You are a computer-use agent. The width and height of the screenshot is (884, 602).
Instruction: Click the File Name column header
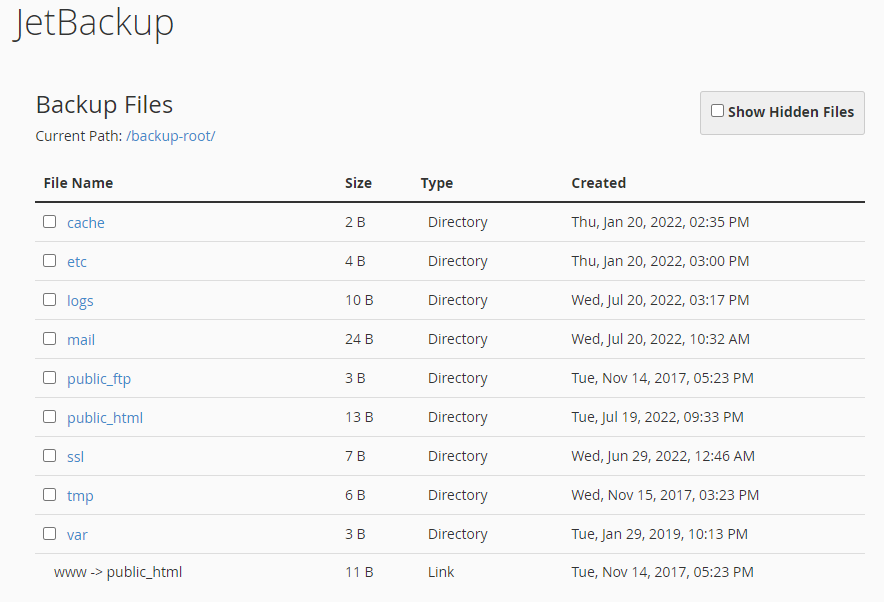pyautogui.click(x=78, y=183)
